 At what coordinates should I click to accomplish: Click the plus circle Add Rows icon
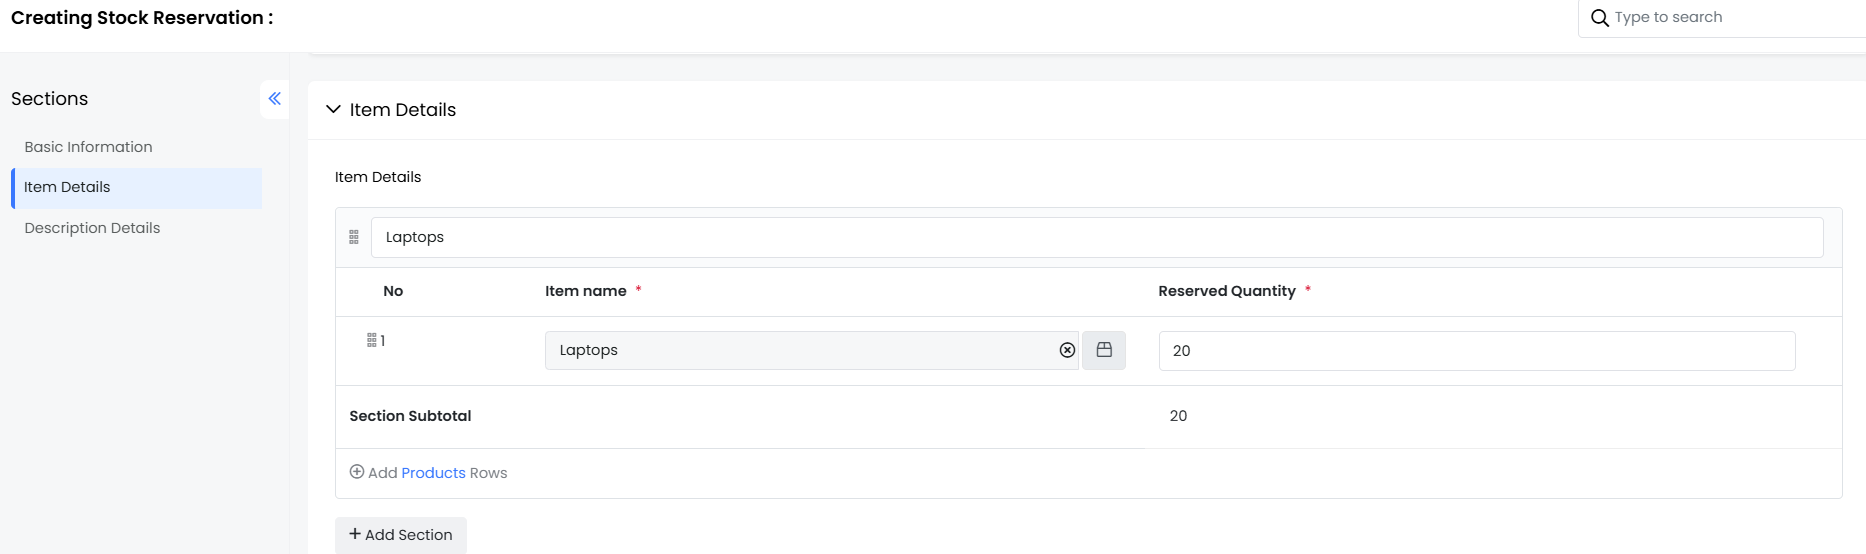pyautogui.click(x=357, y=472)
